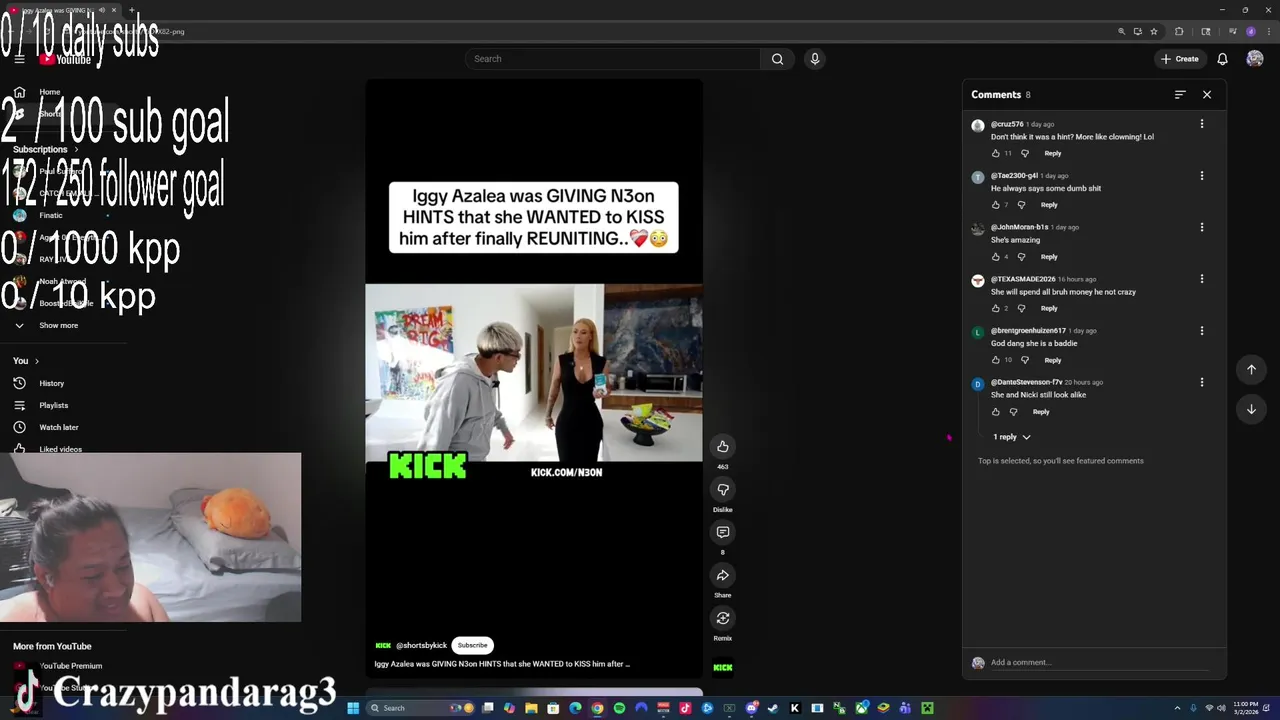
Task: Go to next Short with down arrow
Action: point(1251,409)
